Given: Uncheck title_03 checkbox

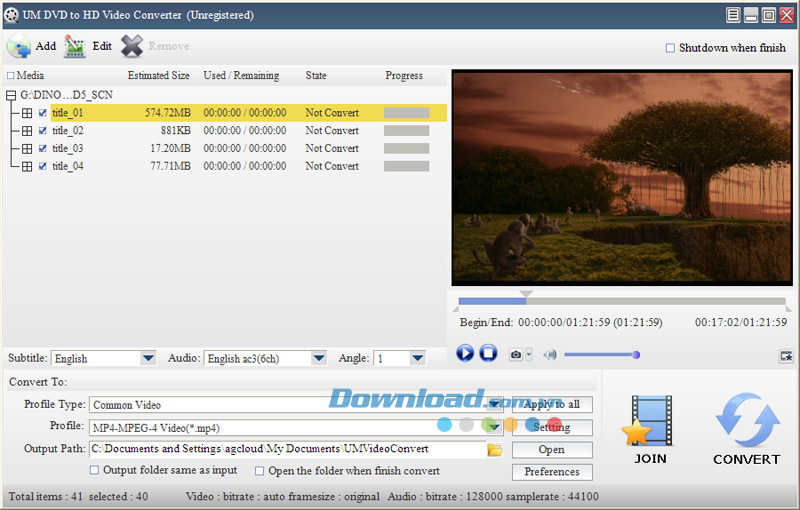Looking at the screenshot, I should (x=42, y=149).
